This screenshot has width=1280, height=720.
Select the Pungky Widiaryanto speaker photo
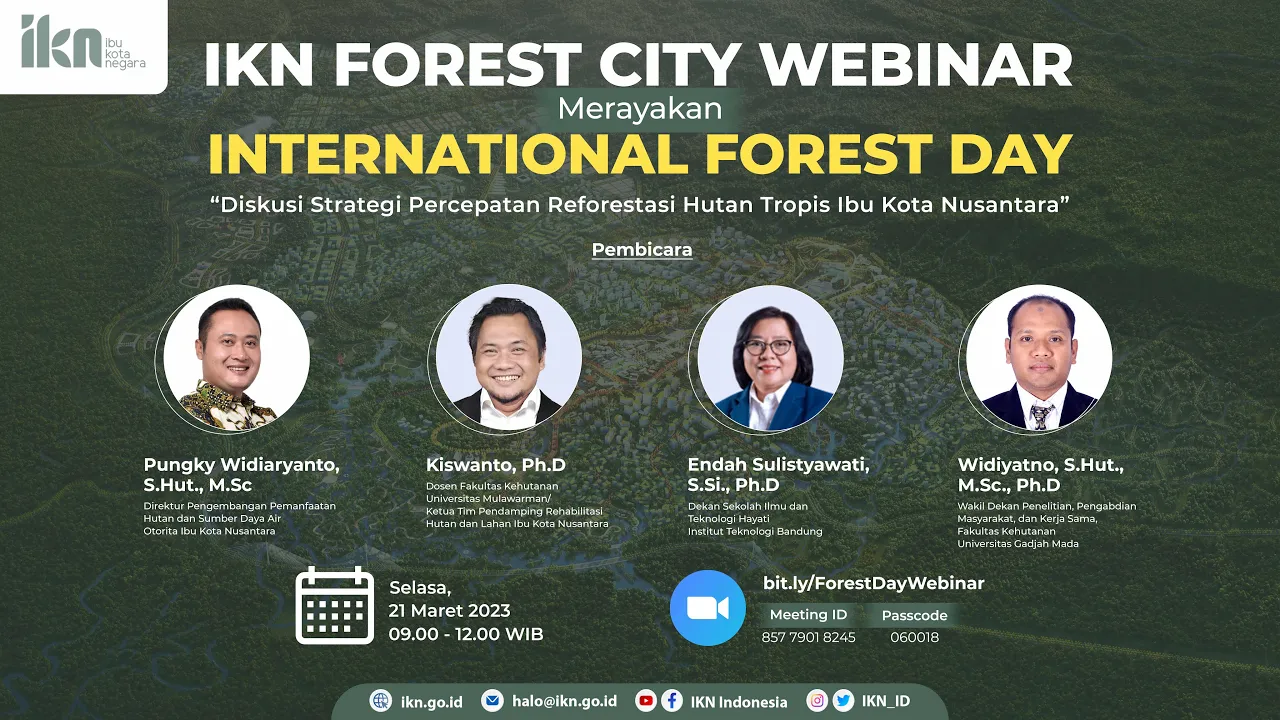235,358
